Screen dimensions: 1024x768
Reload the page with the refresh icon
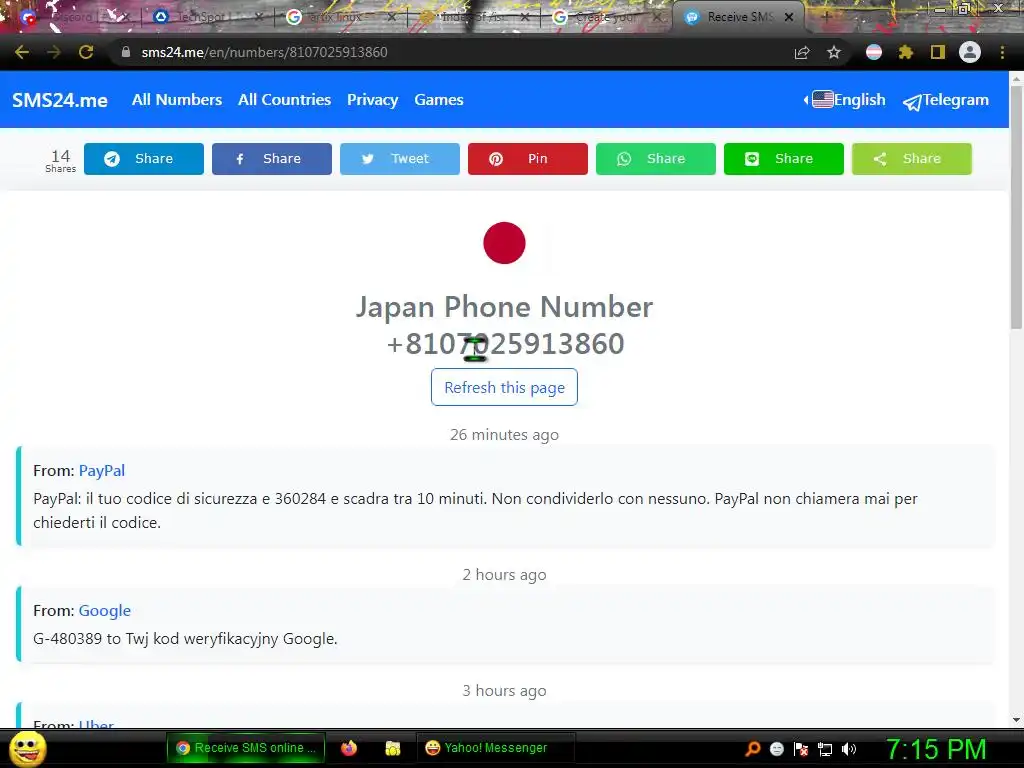[86, 52]
